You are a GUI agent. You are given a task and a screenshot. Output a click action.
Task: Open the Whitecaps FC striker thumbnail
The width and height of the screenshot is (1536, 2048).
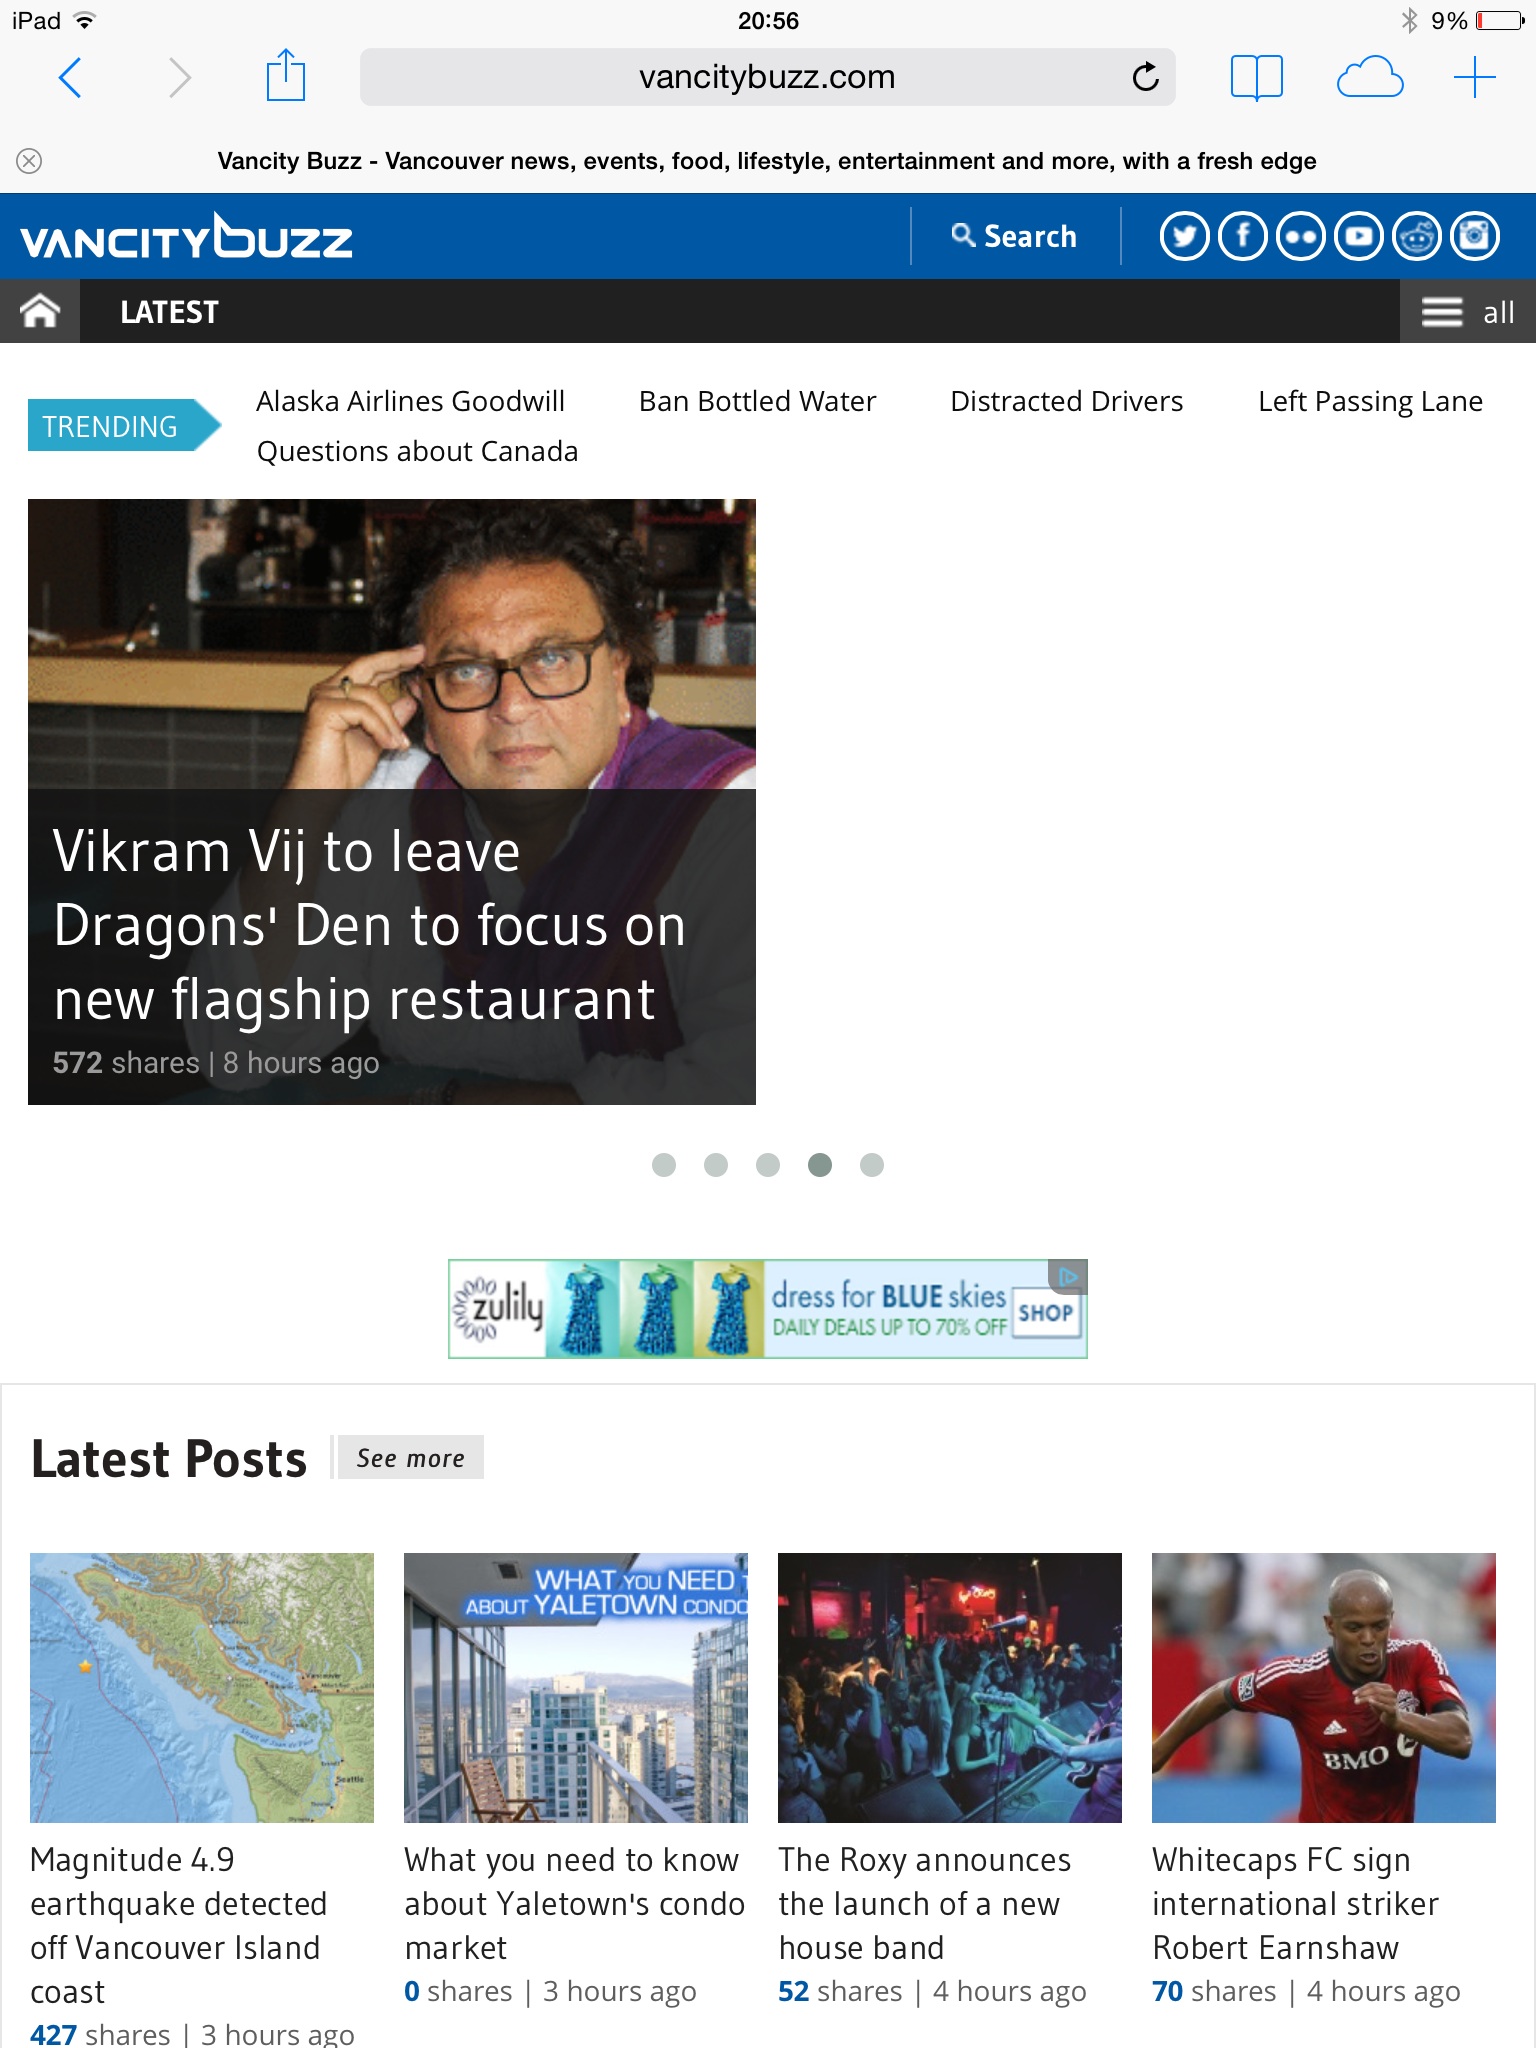click(x=1323, y=1687)
